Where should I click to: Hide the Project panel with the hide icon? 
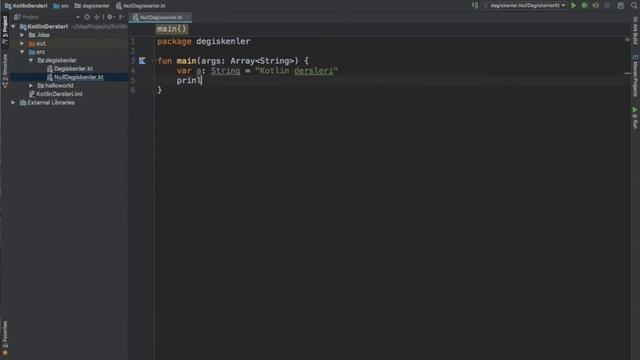(122, 17)
